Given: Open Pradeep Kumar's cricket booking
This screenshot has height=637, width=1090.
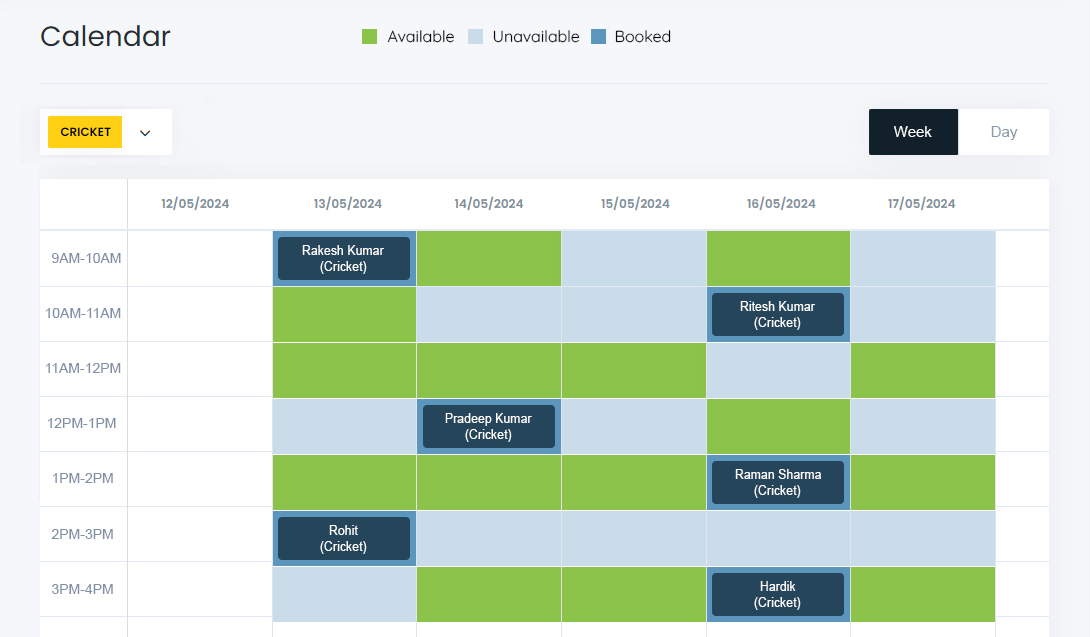Looking at the screenshot, I should [x=488, y=427].
